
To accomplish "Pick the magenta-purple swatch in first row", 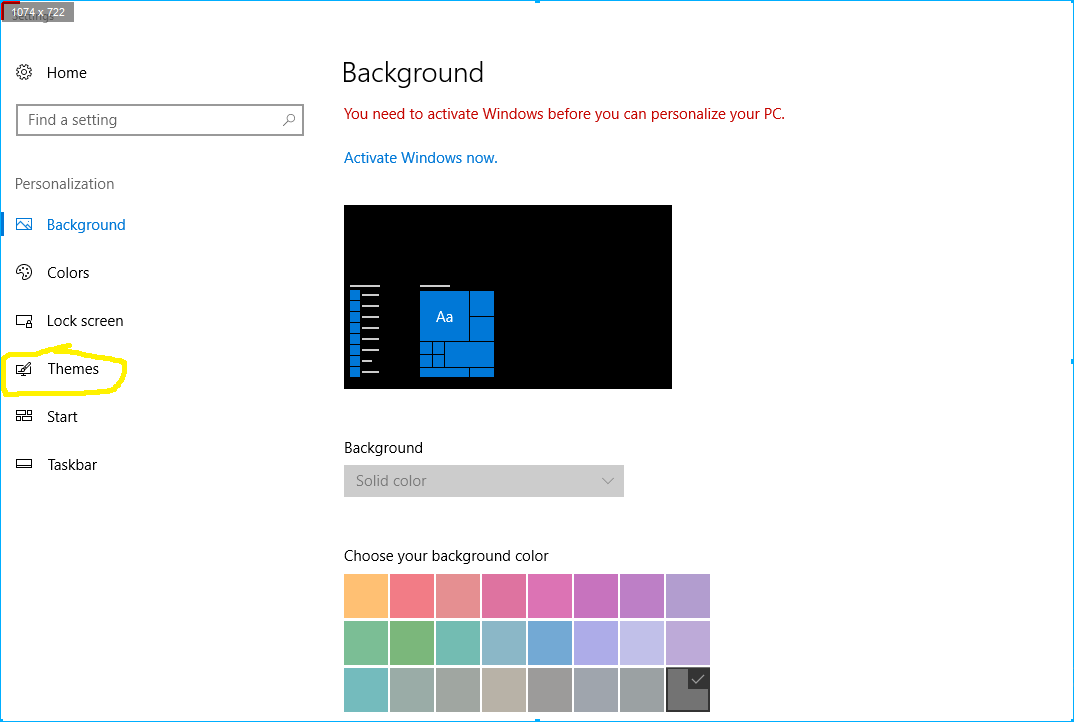I will tap(596, 596).
